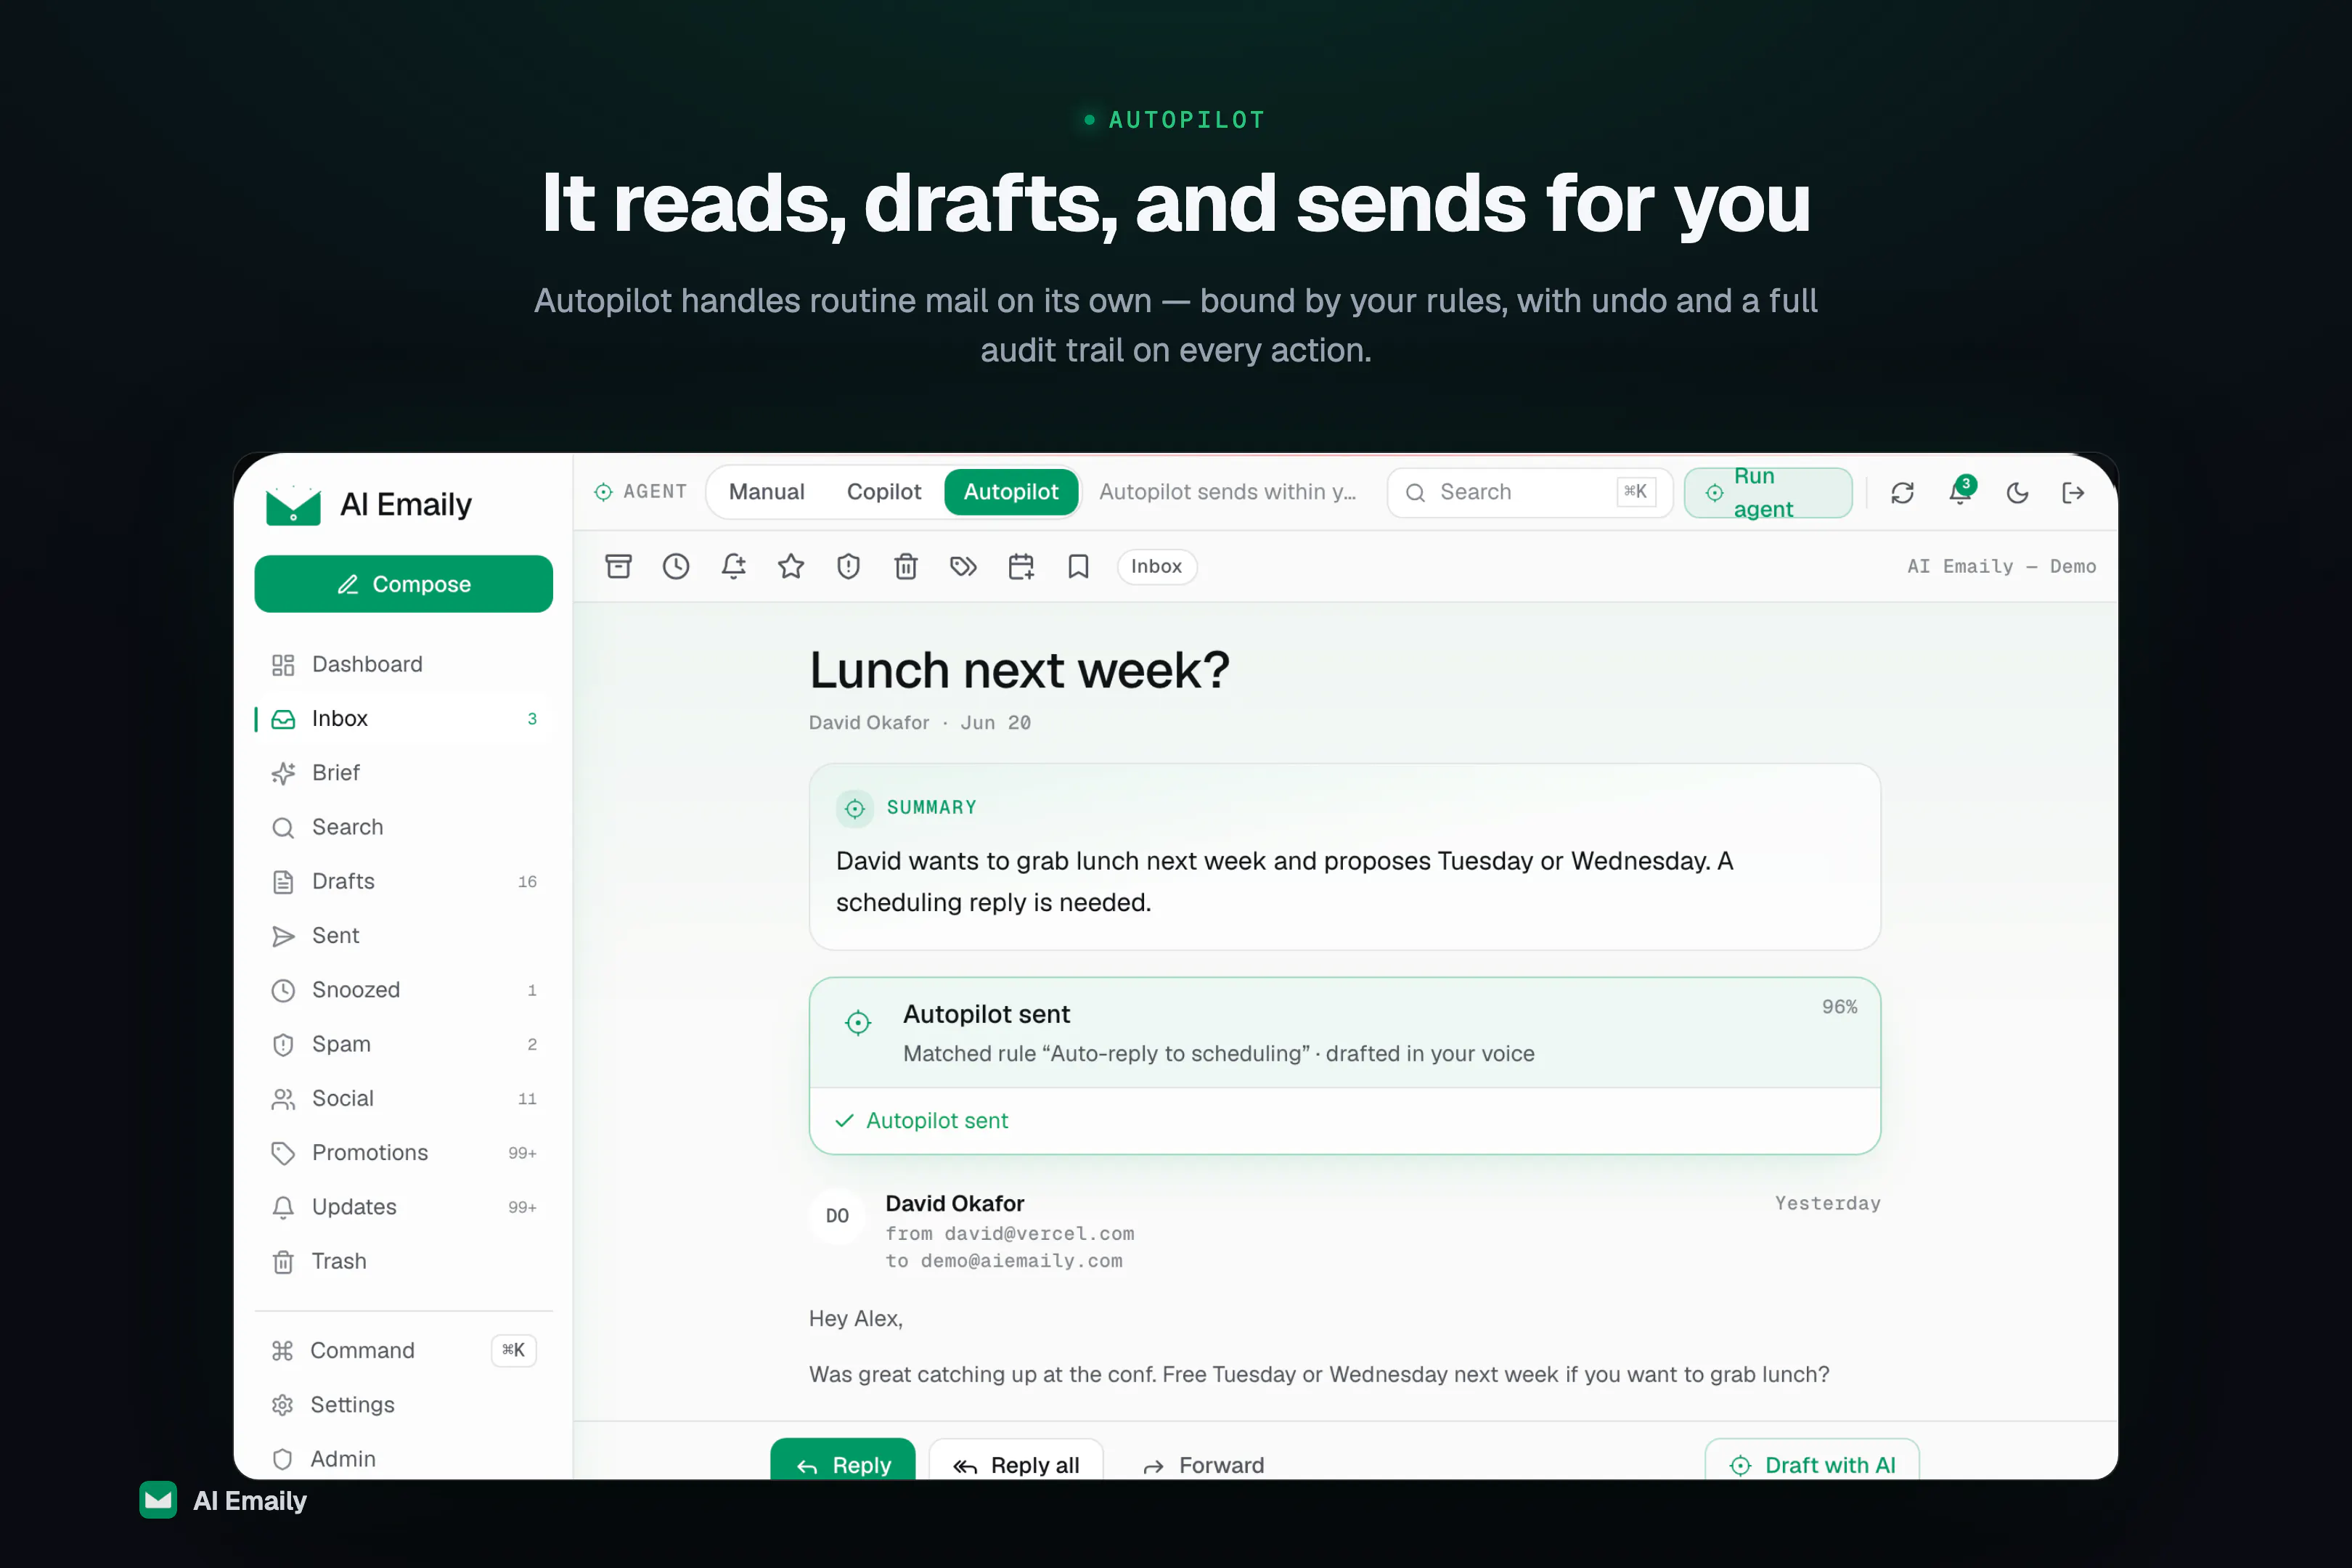Click the Snooze clock icon in toolbar

coord(676,567)
